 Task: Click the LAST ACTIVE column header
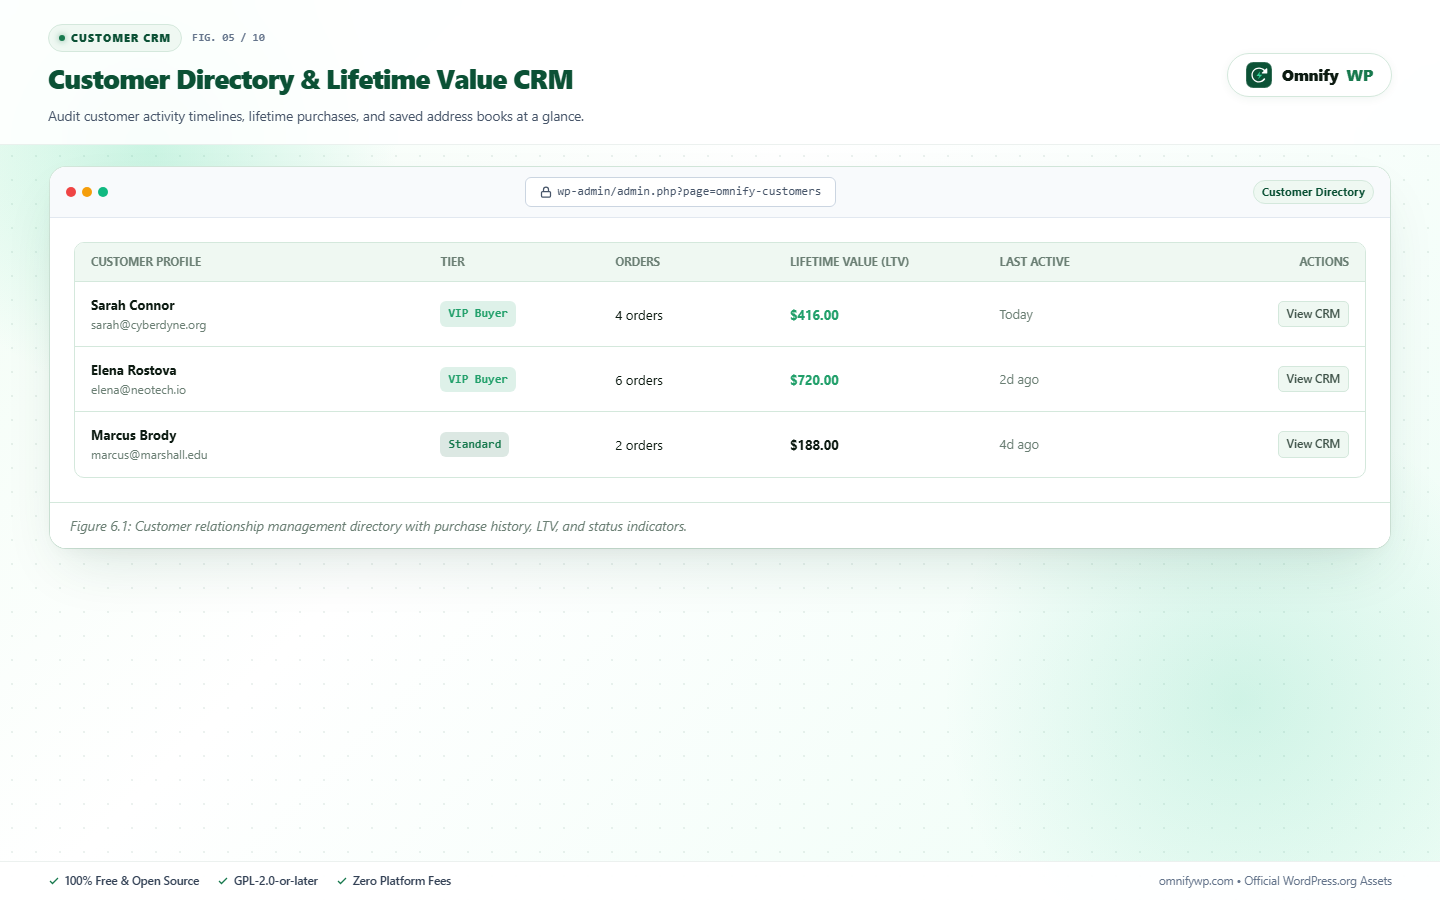1034,262
